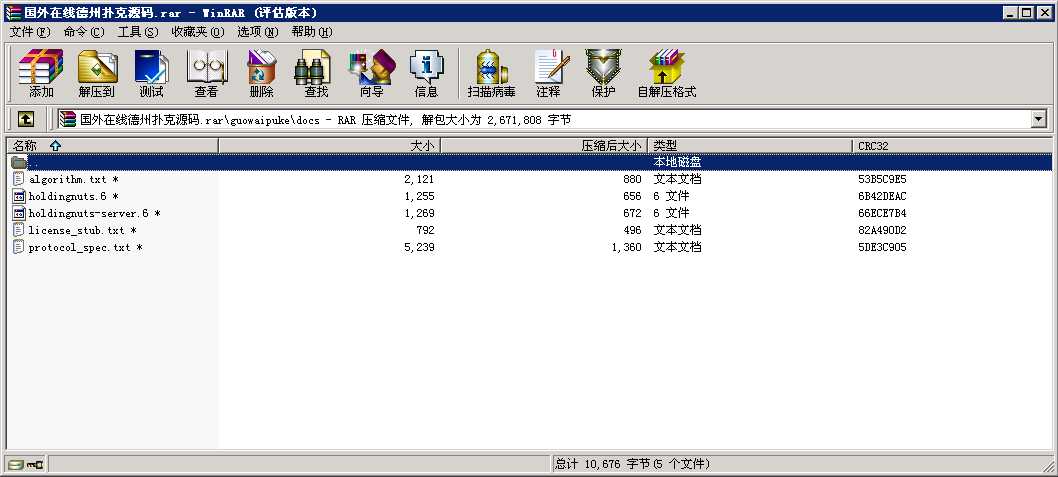This screenshot has width=1058, height=477.
Task: Click the 本地磁盘 type cell
Action: point(677,163)
